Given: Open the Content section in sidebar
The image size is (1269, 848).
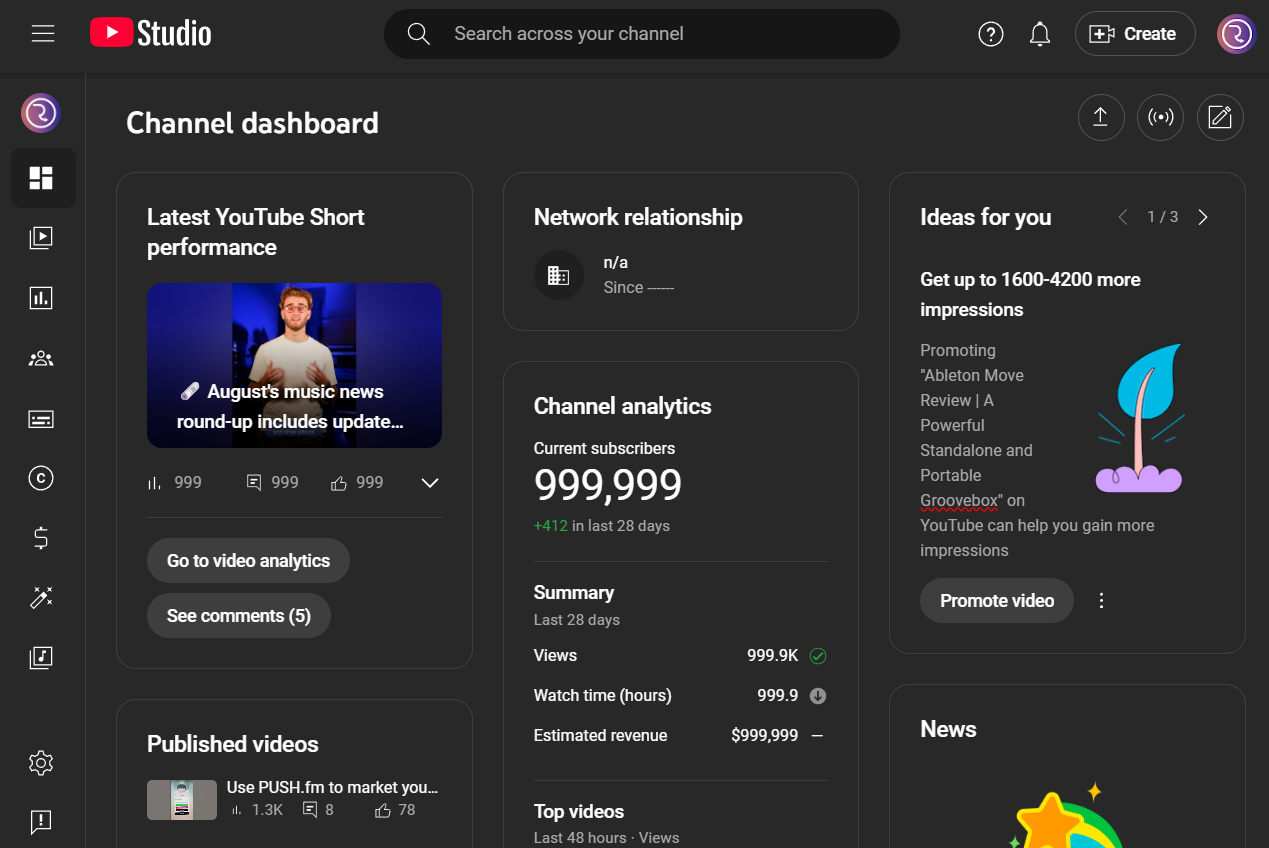Looking at the screenshot, I should click(x=41, y=238).
